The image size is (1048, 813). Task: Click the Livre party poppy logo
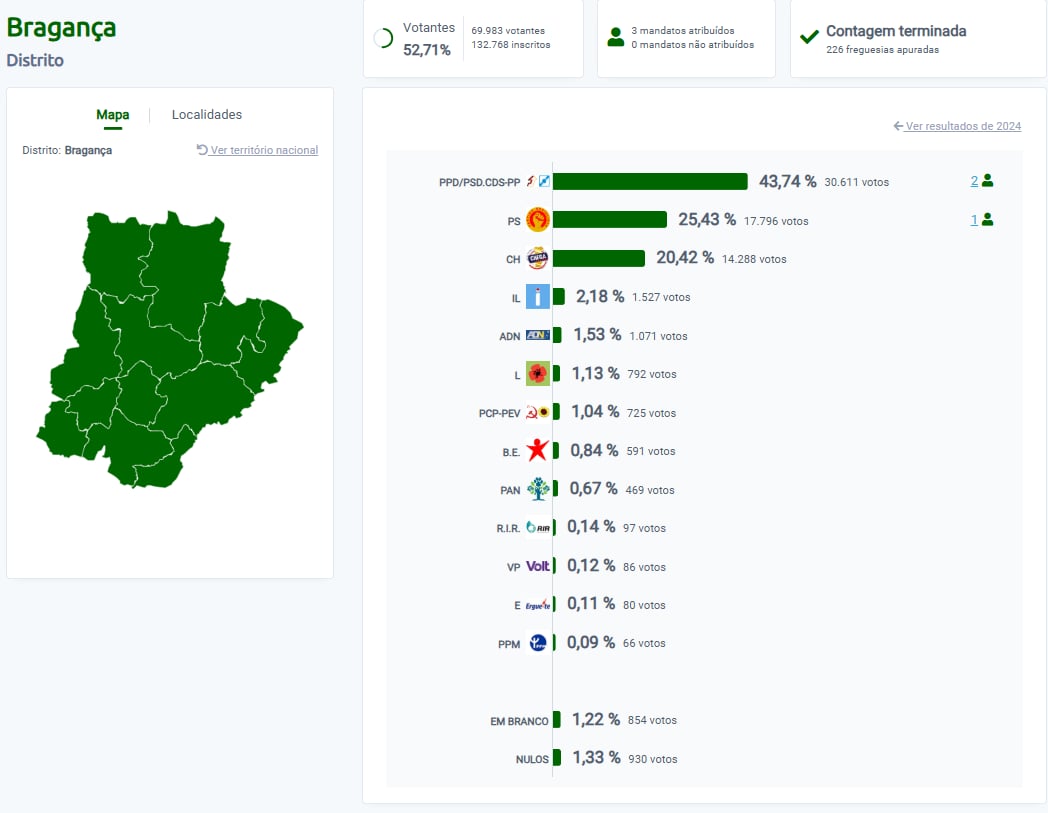click(x=538, y=374)
